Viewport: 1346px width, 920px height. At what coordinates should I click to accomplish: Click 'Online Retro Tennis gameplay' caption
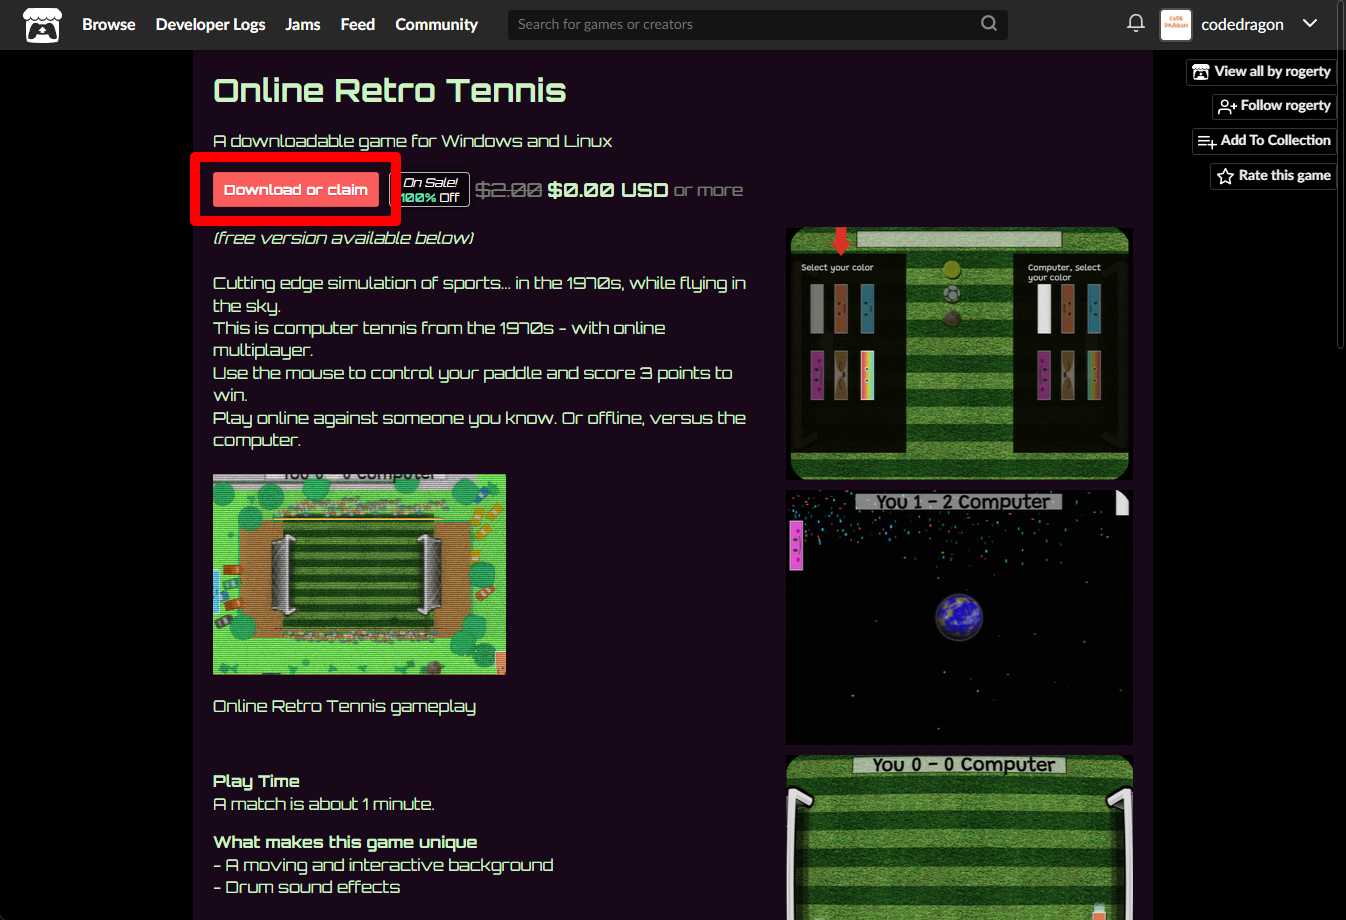coord(344,707)
